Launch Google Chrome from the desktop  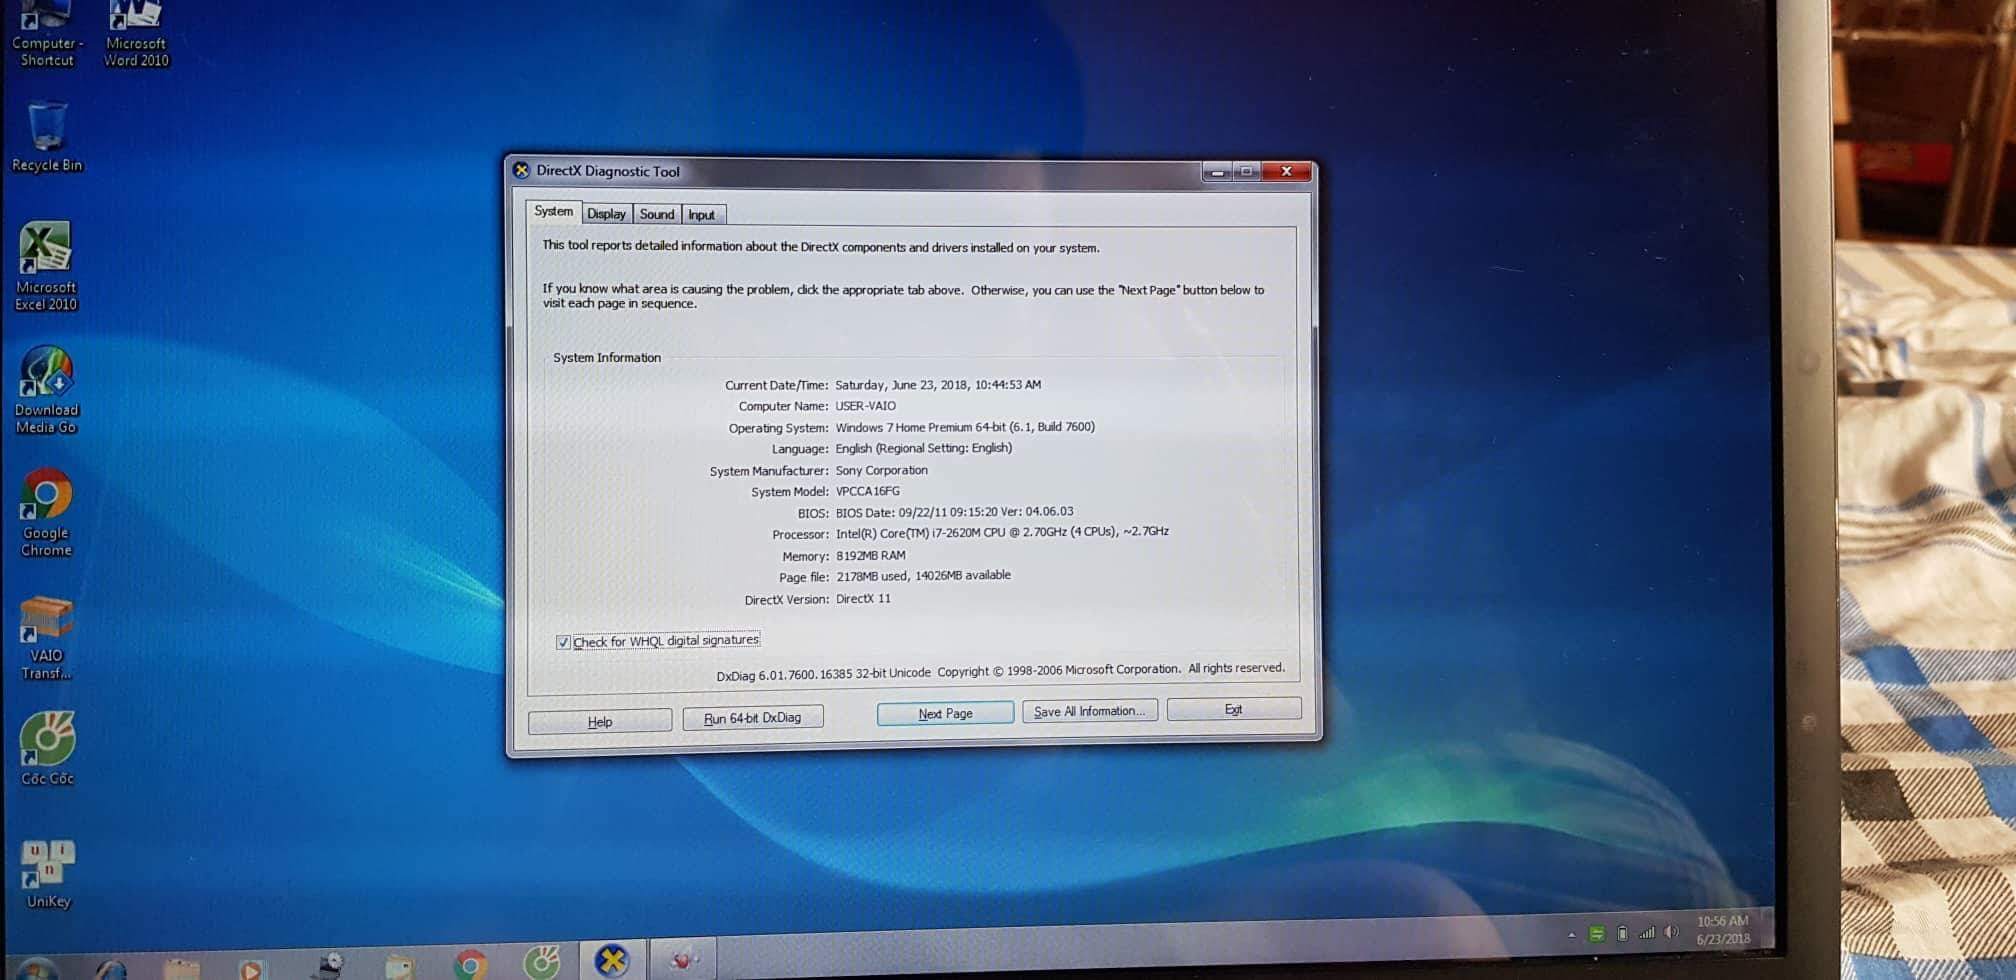tap(46, 513)
